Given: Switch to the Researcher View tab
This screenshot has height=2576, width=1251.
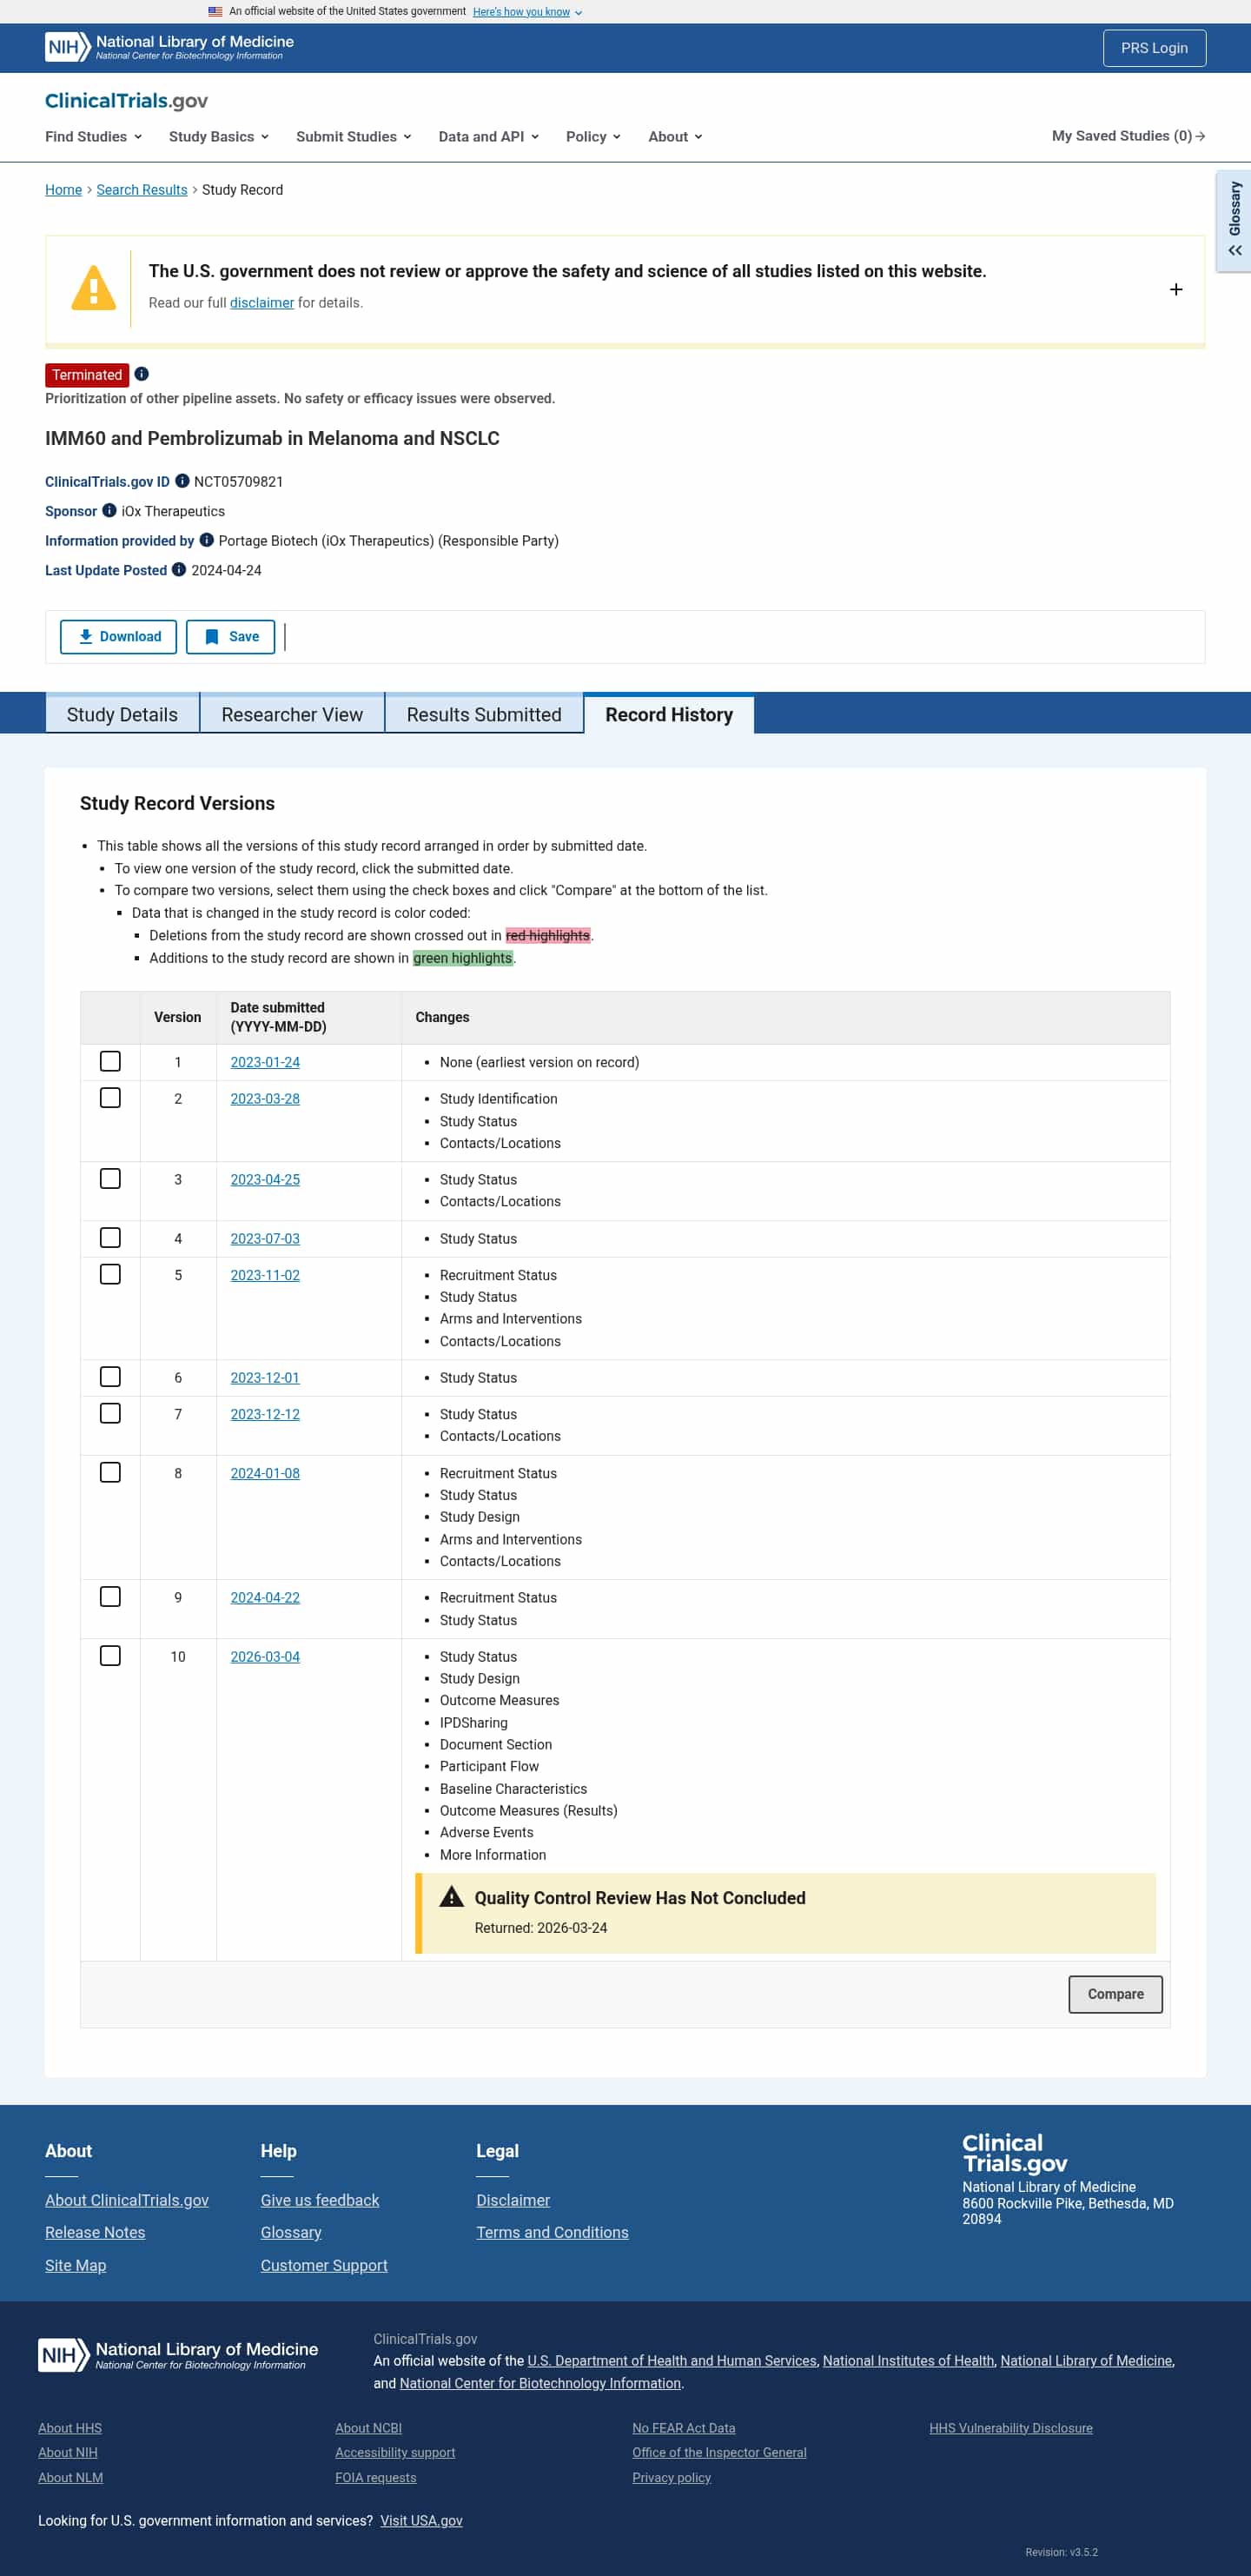Looking at the screenshot, I should (292, 714).
